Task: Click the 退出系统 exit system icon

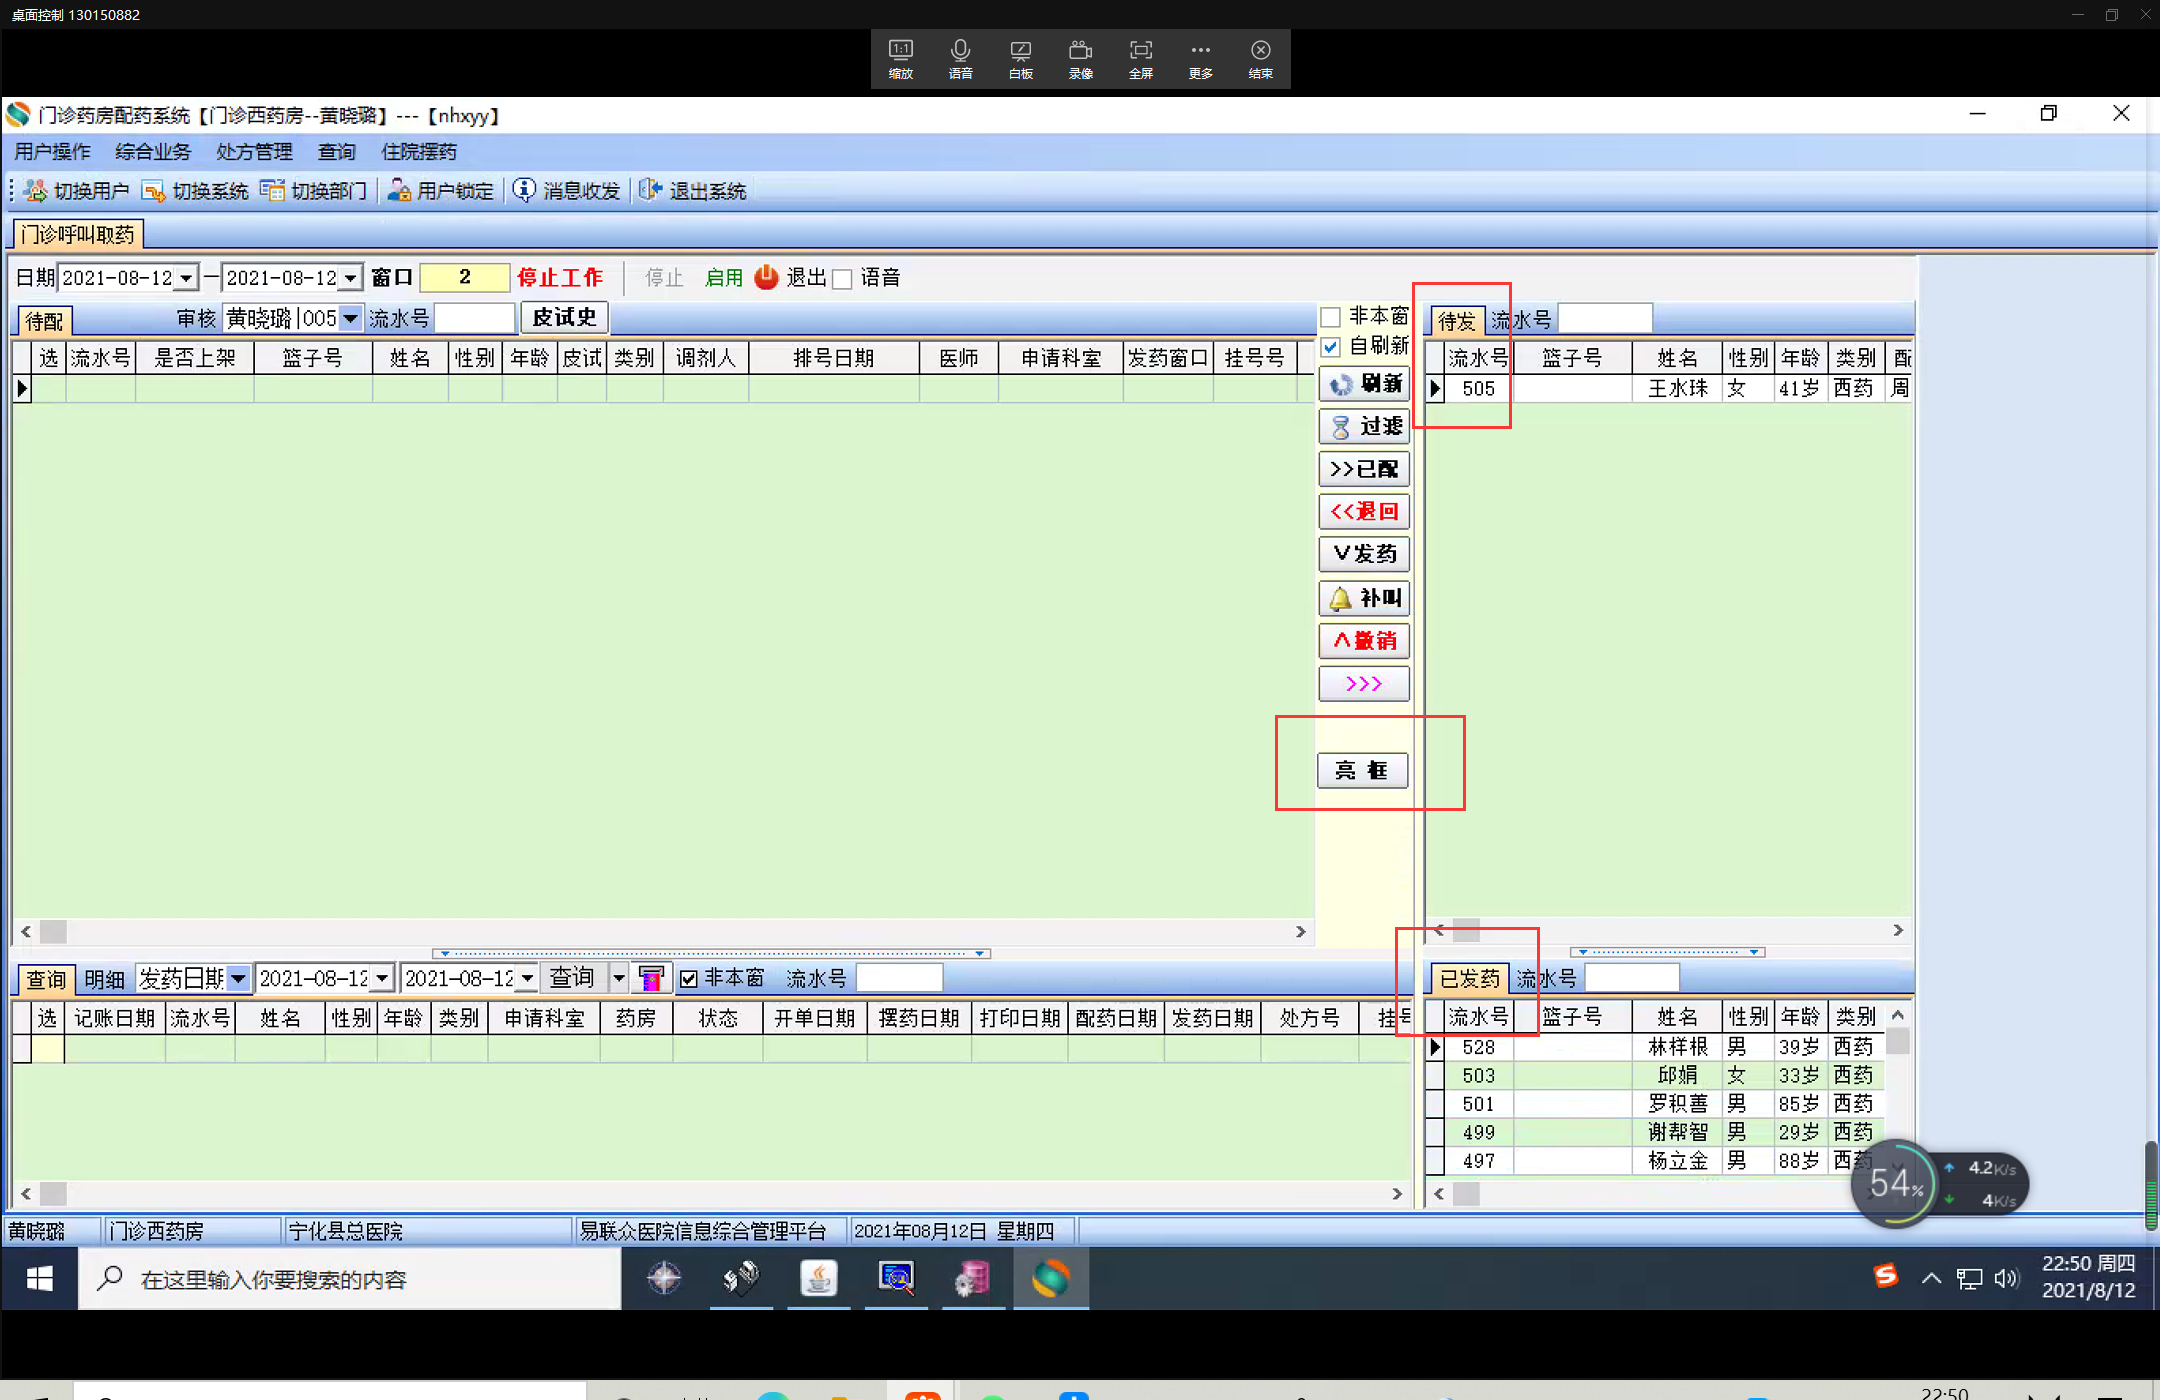Action: click(x=650, y=190)
